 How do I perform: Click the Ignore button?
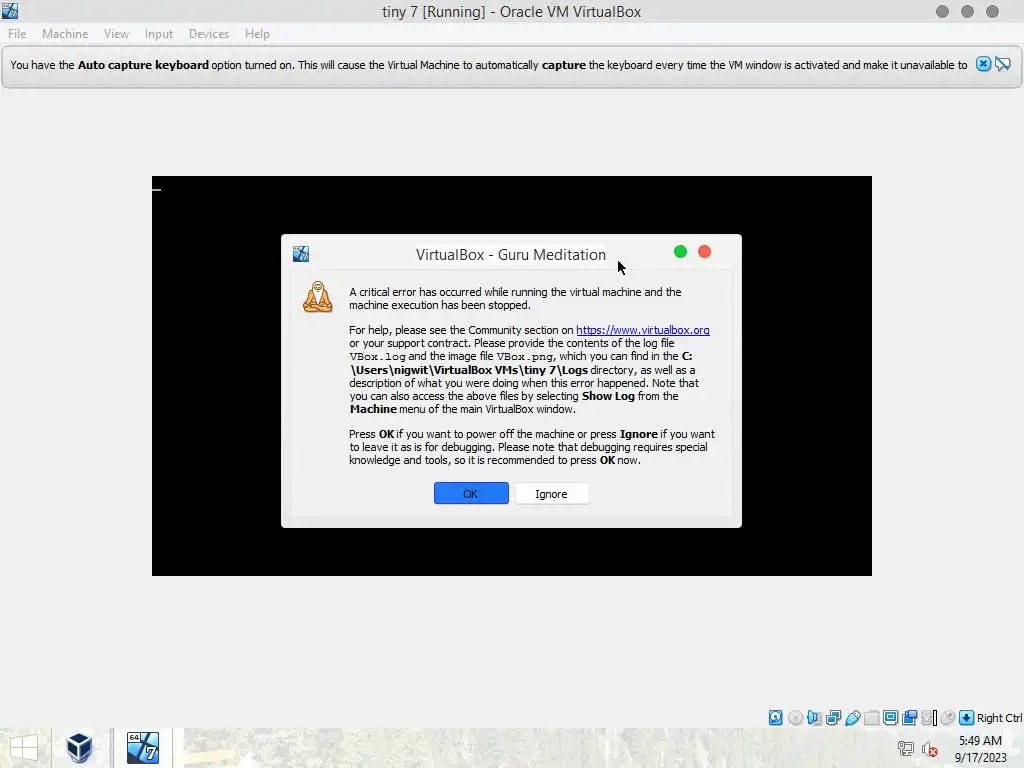pos(552,494)
